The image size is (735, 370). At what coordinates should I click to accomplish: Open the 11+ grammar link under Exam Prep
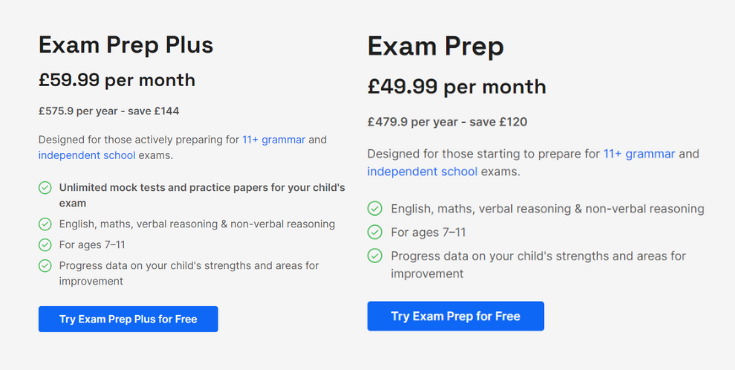coord(639,154)
